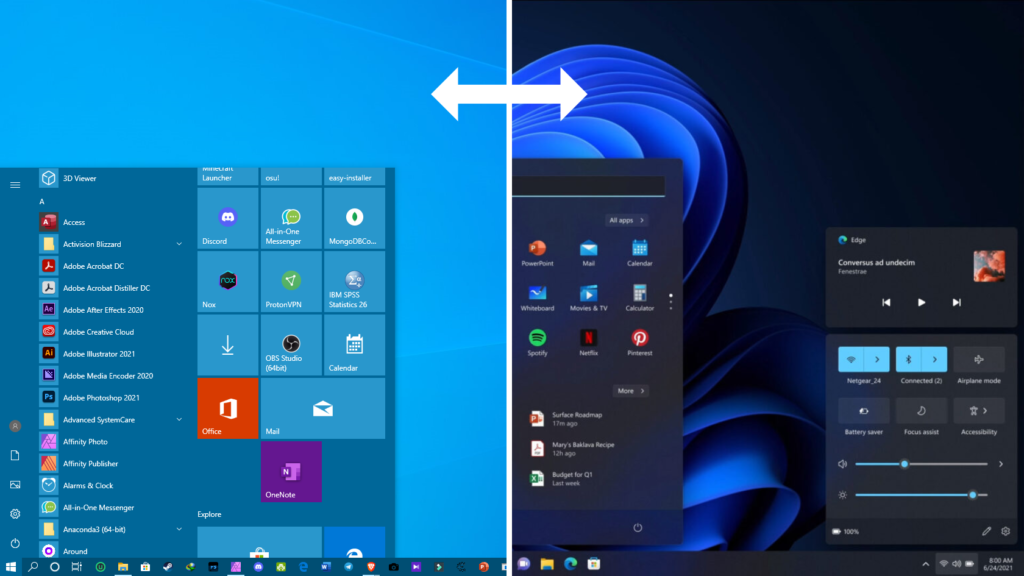Play the Edge media track
Image resolution: width=1024 pixels, height=576 pixels.
[921, 302]
